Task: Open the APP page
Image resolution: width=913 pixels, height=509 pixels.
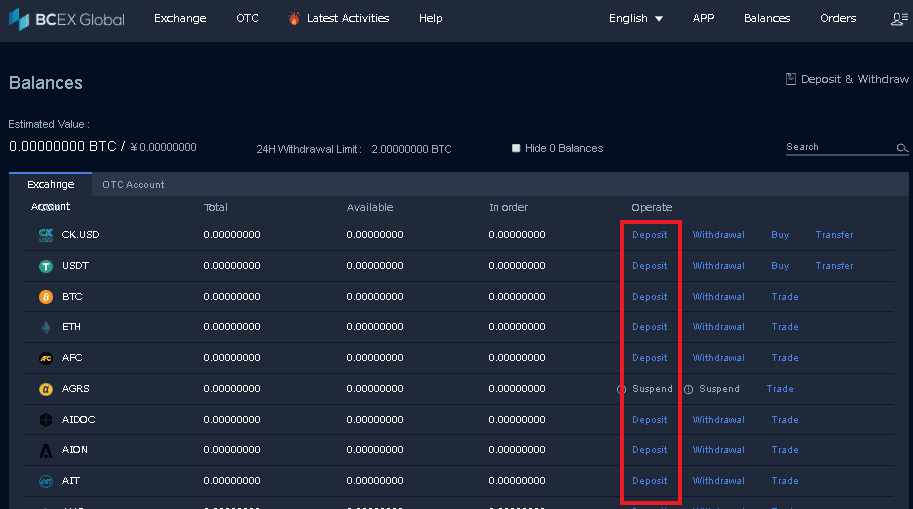Action: point(703,19)
